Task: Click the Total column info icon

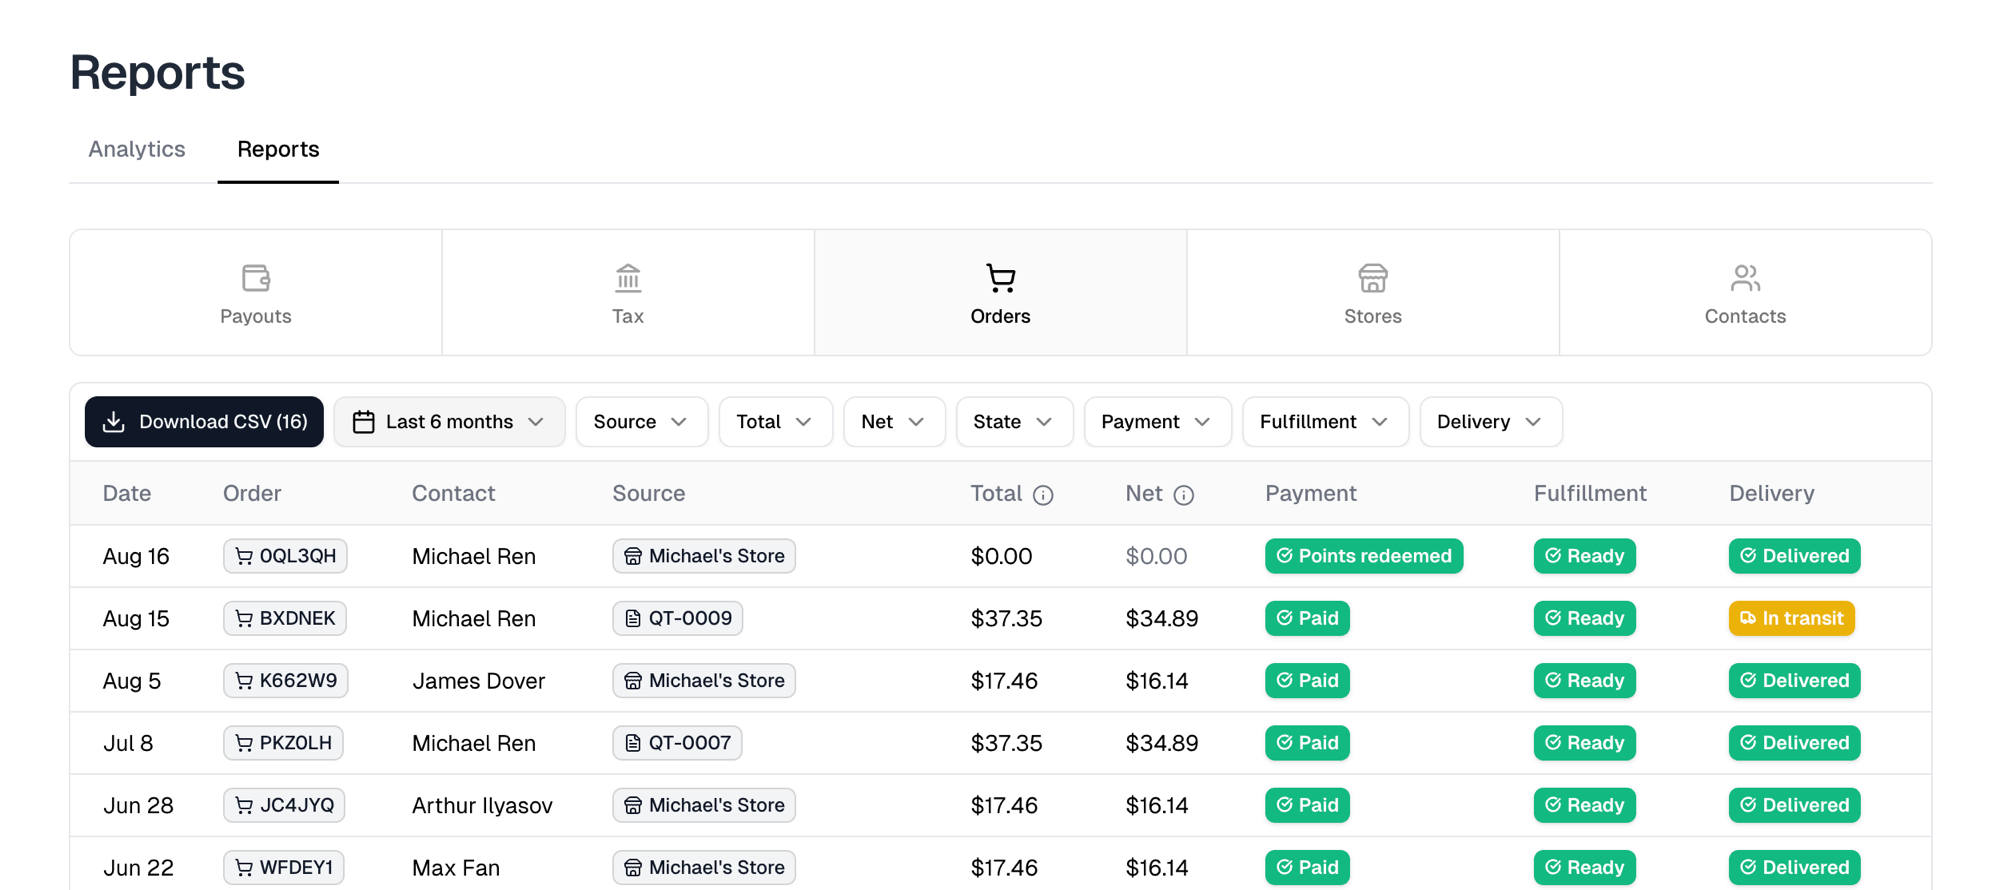Action: pos(1043,495)
